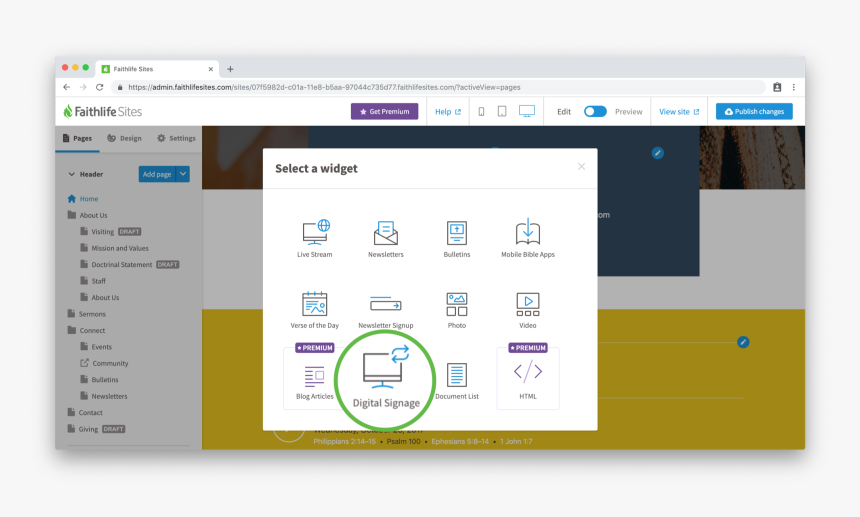Toggle the Edit/Preview switch

point(595,111)
